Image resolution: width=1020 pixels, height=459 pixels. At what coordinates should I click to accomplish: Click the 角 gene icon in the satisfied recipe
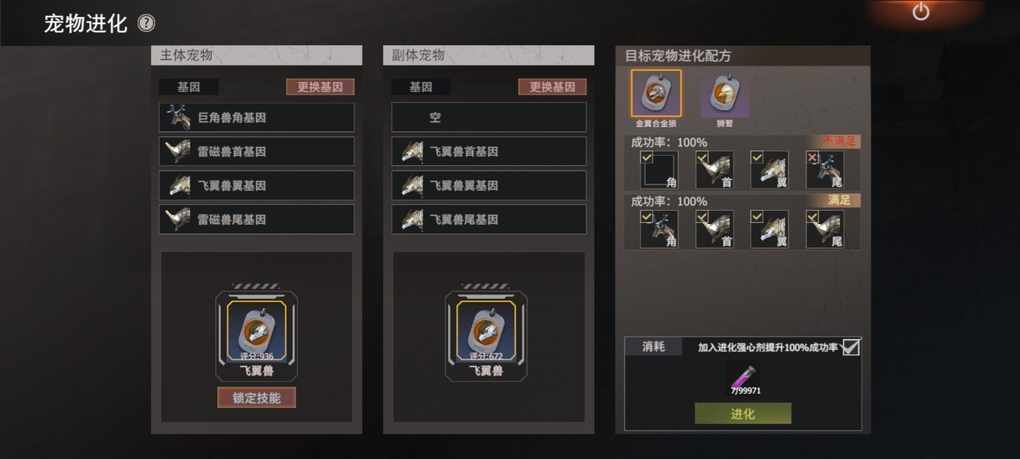pos(659,229)
